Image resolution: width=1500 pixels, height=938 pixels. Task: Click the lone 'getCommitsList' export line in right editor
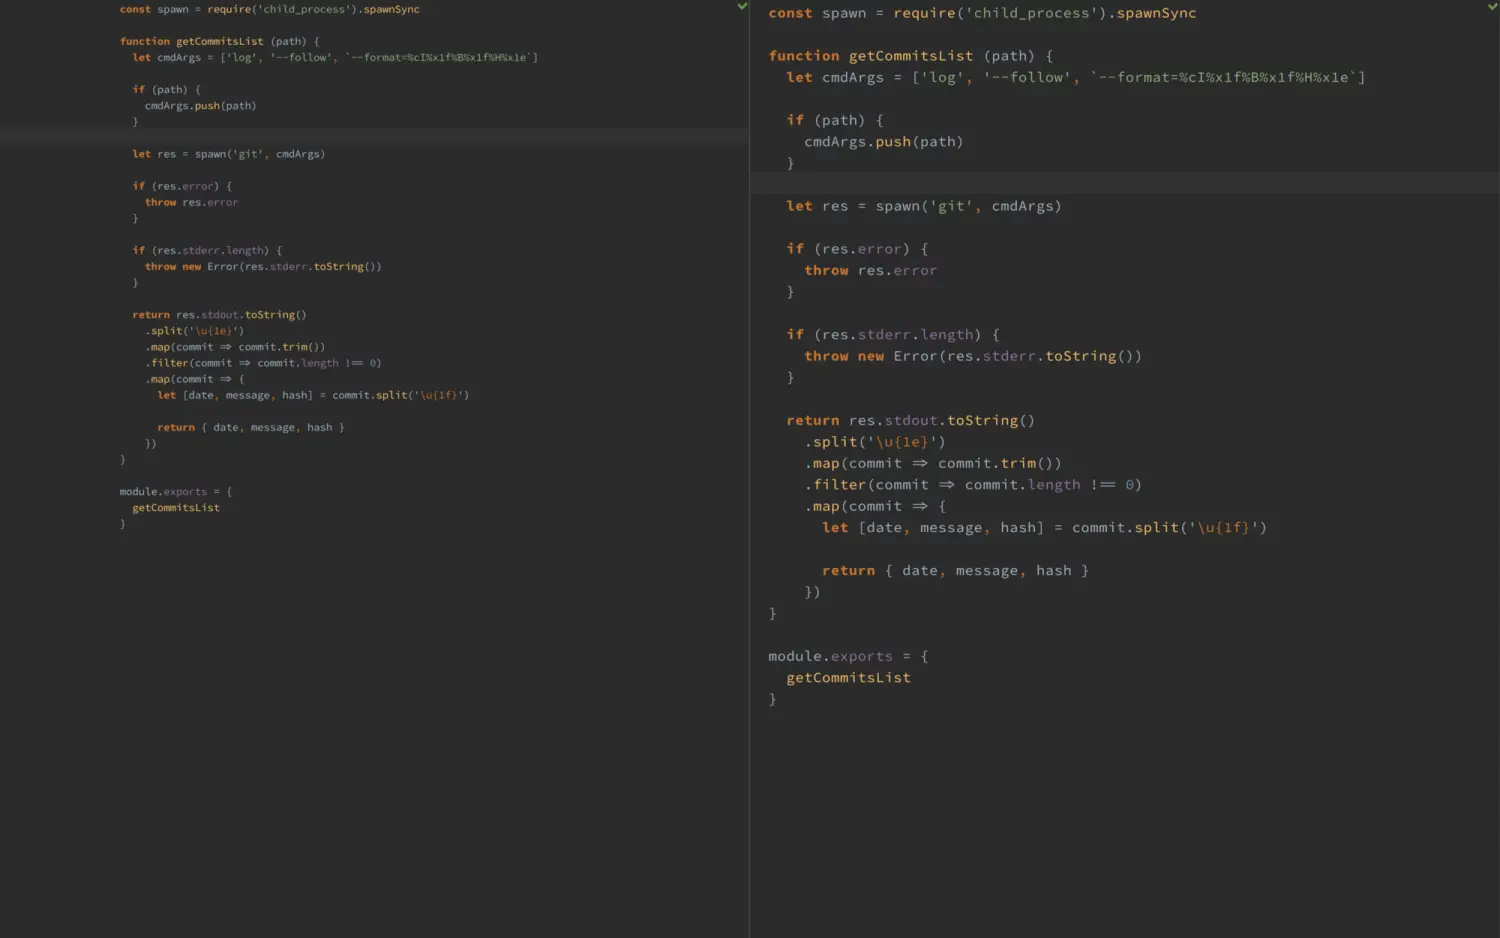coord(848,677)
